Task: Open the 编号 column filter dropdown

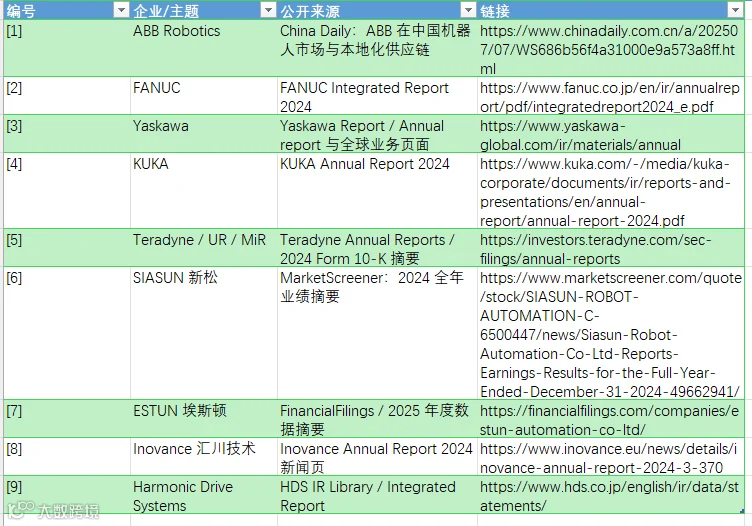Action: (121, 10)
